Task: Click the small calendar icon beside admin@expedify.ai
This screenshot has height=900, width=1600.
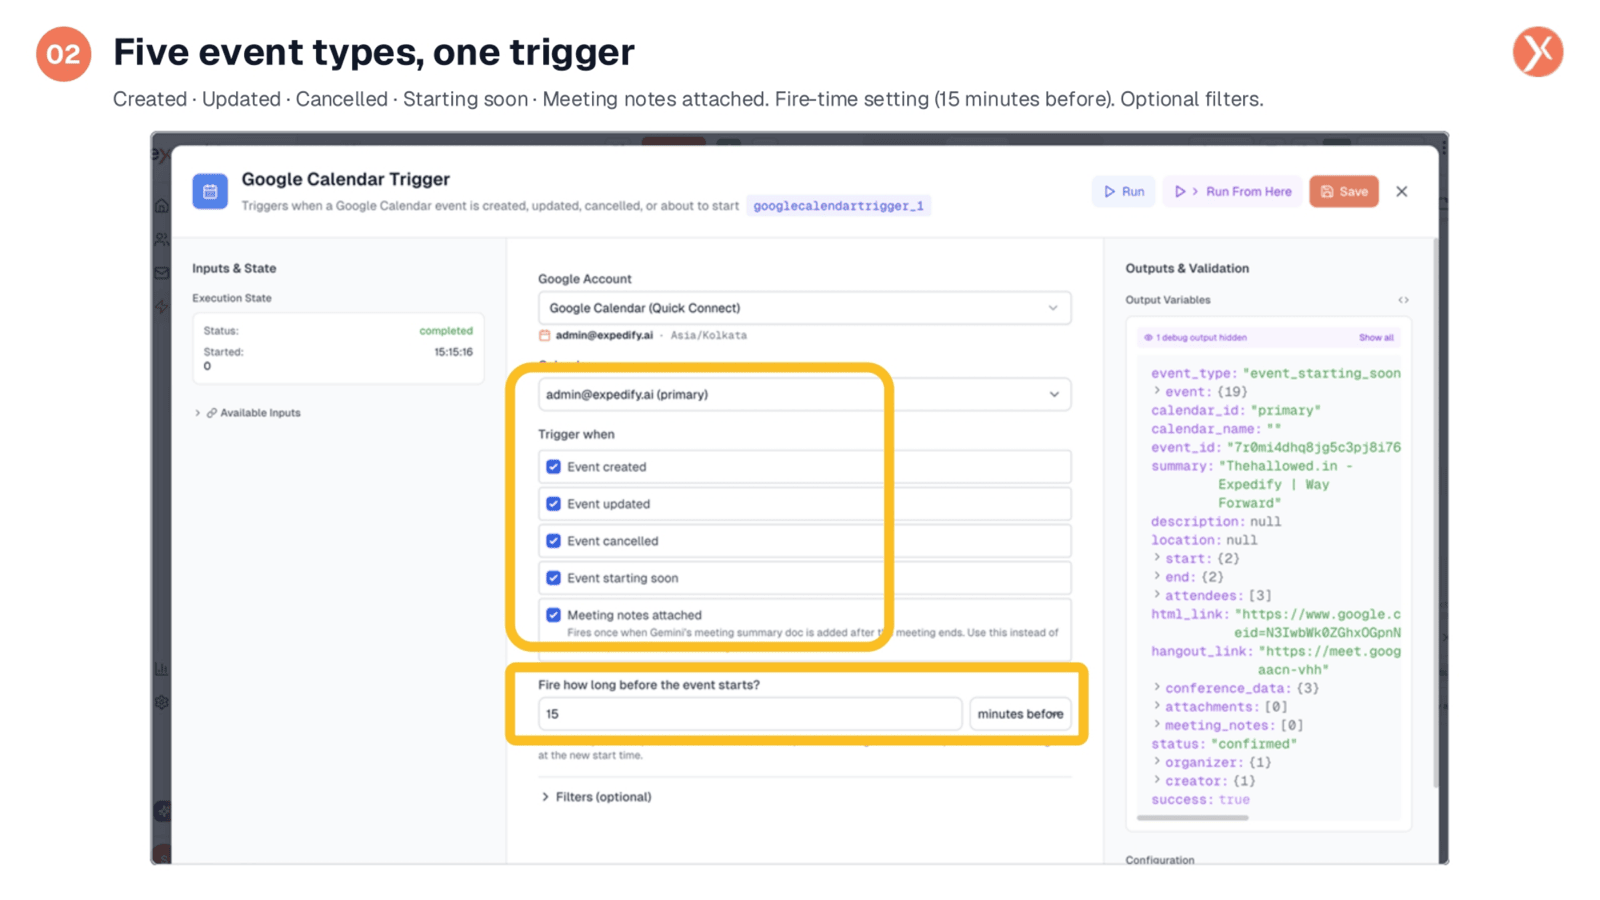Action: tap(544, 336)
